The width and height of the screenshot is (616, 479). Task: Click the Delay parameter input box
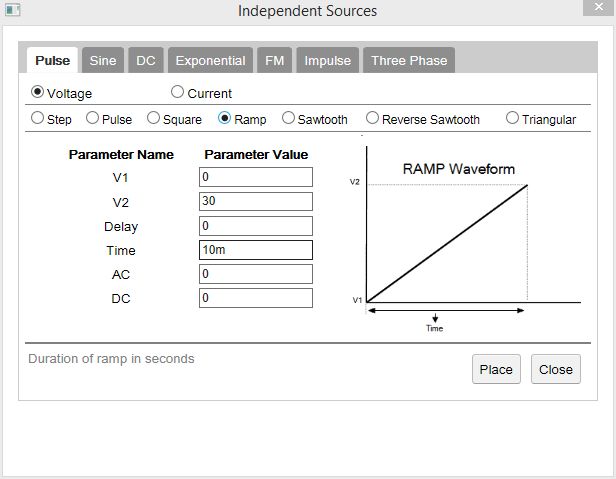pyautogui.click(x=256, y=226)
